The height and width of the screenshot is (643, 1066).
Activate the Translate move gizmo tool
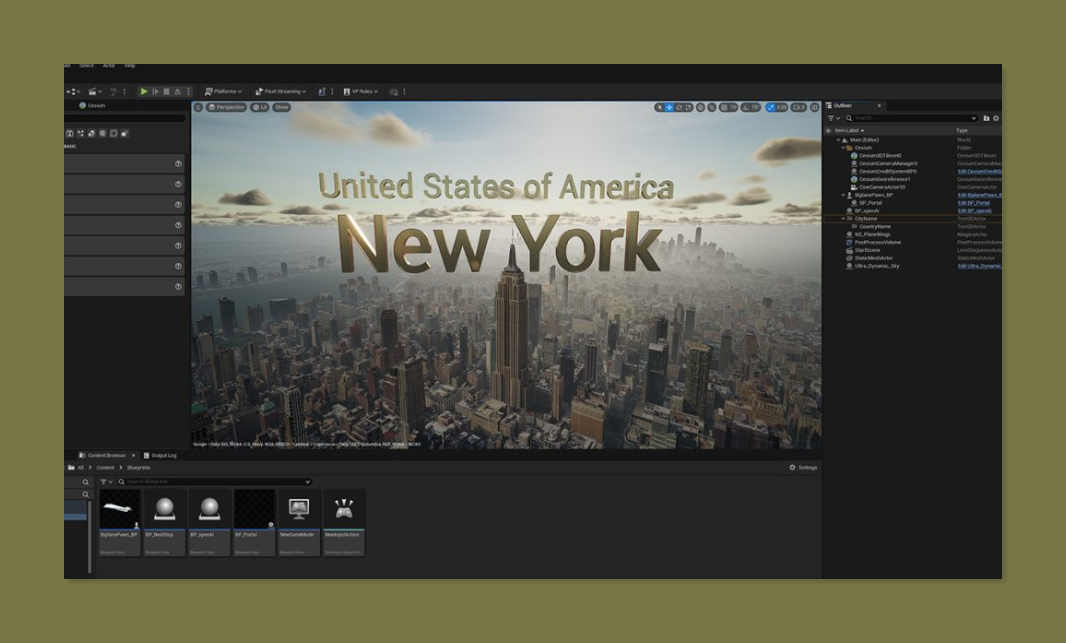669,107
